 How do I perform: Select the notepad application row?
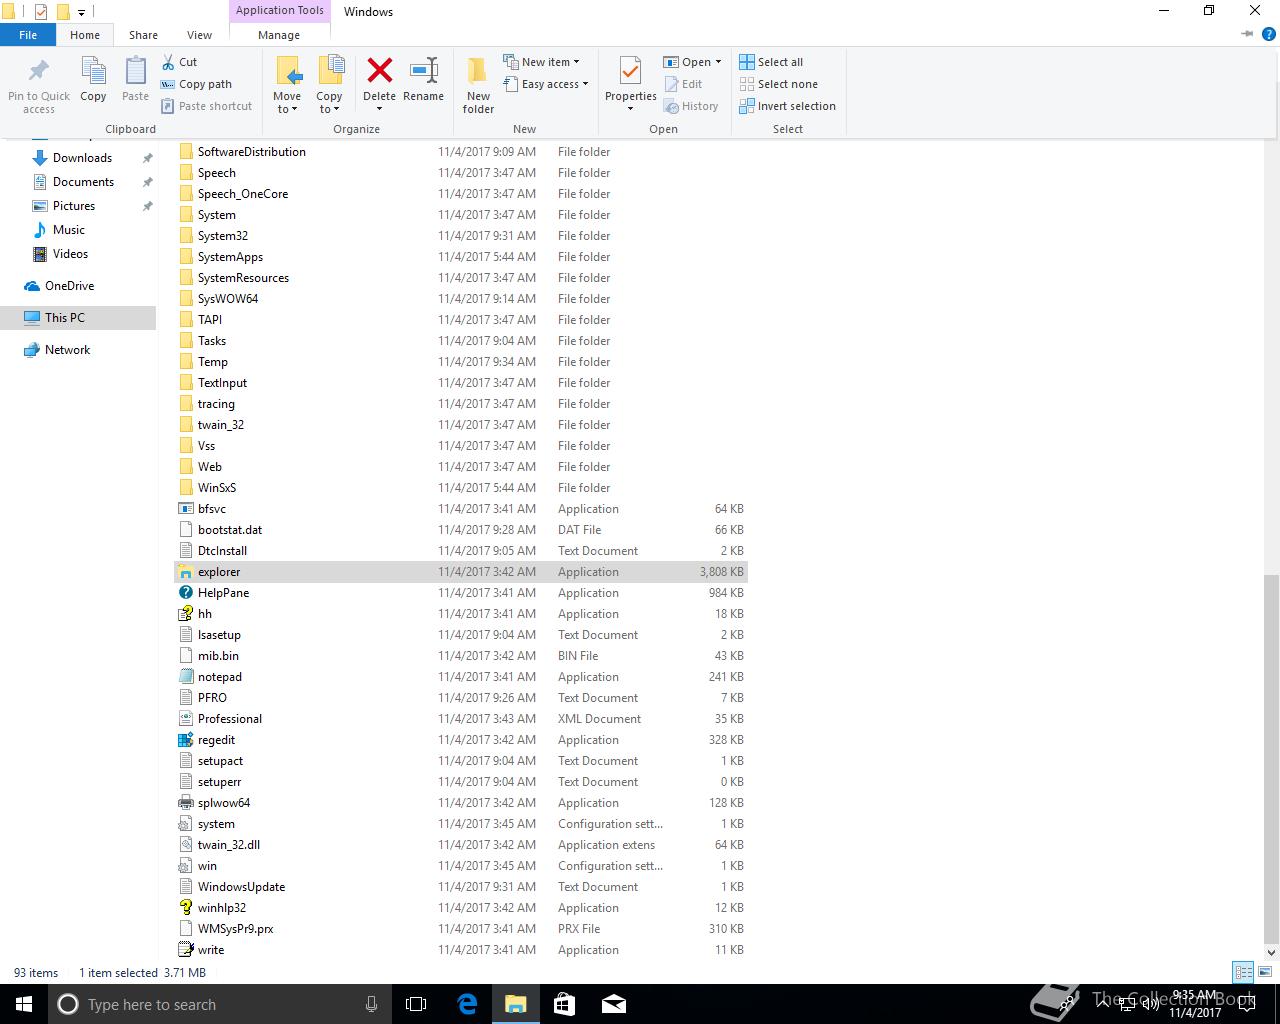[461, 677]
